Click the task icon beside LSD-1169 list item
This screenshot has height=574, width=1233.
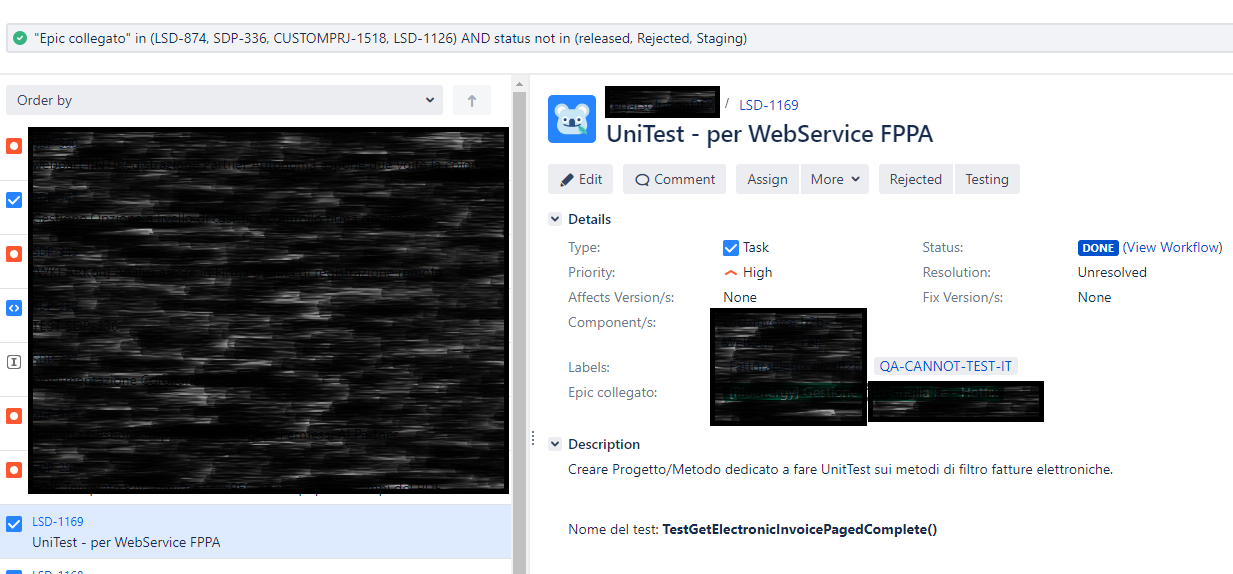[x=14, y=523]
